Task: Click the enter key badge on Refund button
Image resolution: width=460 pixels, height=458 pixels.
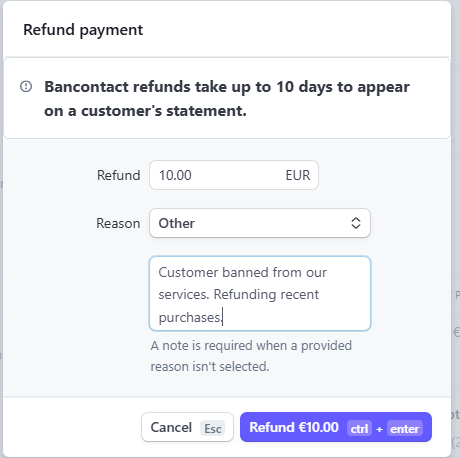Action: [405, 428]
